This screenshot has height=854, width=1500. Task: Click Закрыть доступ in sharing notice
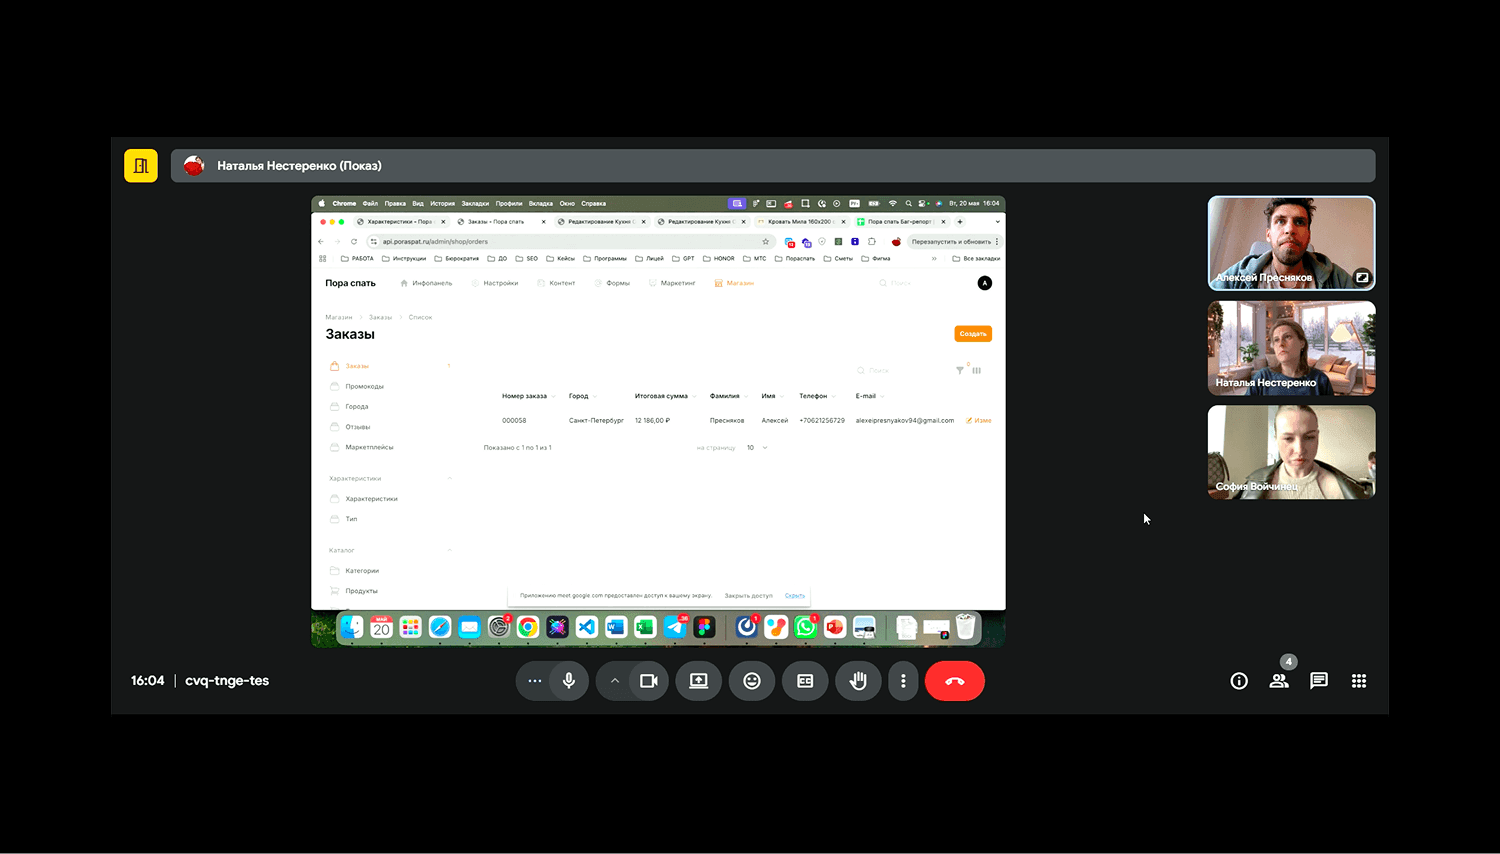click(749, 596)
